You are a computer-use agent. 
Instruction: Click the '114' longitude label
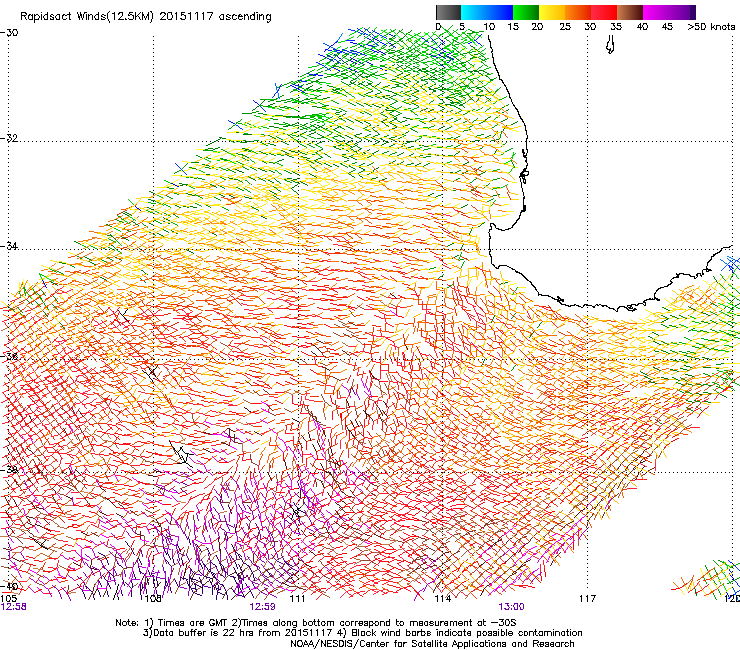[442, 599]
